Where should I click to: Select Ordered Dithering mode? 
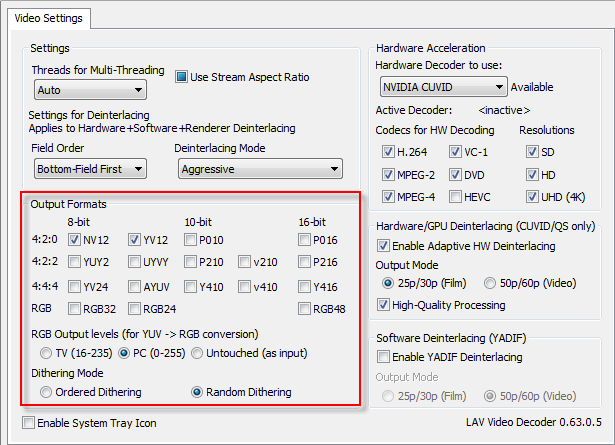[x=46, y=392]
